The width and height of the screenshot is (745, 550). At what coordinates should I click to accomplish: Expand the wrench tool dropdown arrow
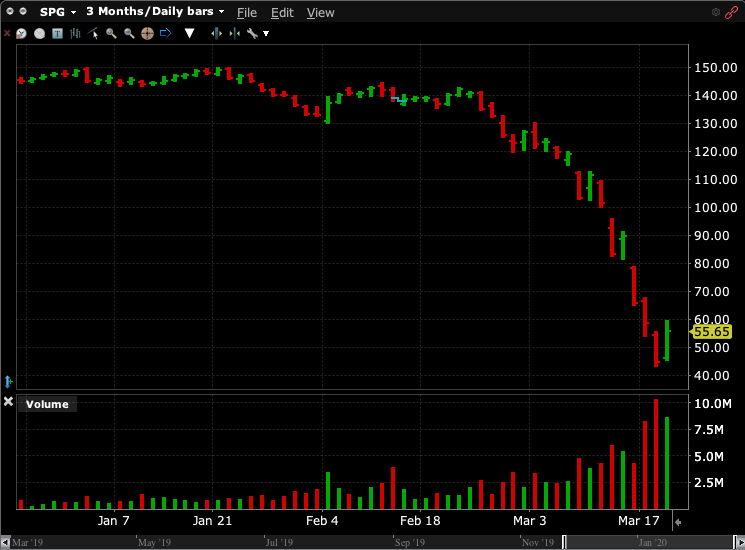point(266,33)
